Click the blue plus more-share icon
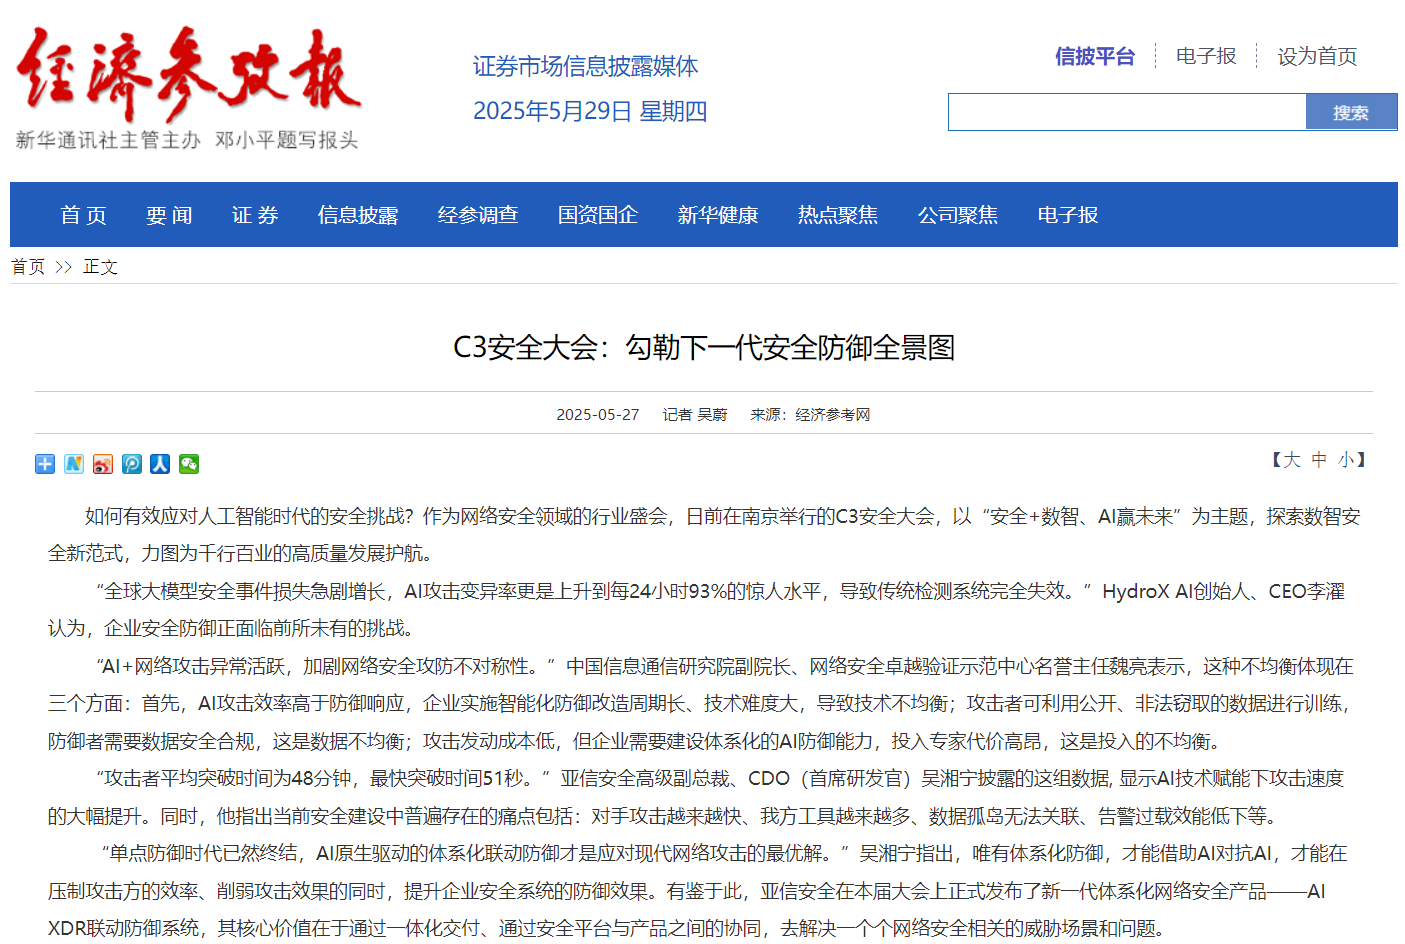The image size is (1405, 944). (45, 464)
